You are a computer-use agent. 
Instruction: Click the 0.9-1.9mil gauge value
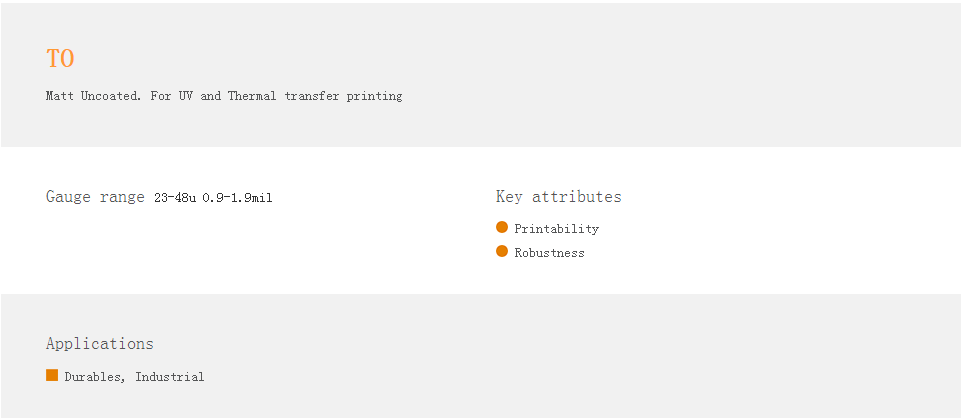coord(237,198)
